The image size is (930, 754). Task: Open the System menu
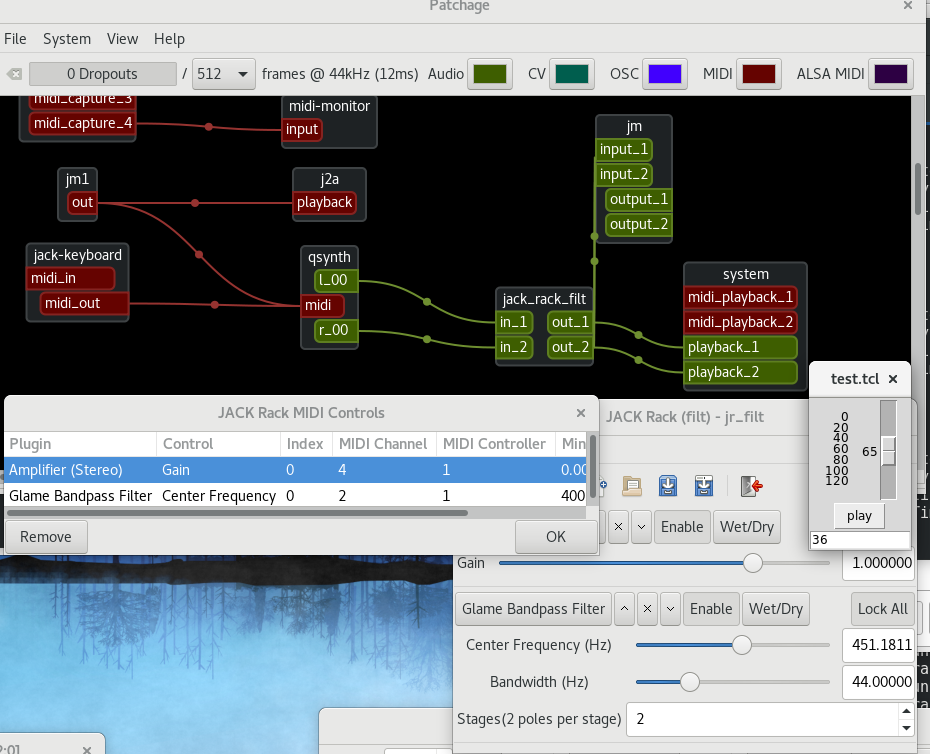pos(67,39)
